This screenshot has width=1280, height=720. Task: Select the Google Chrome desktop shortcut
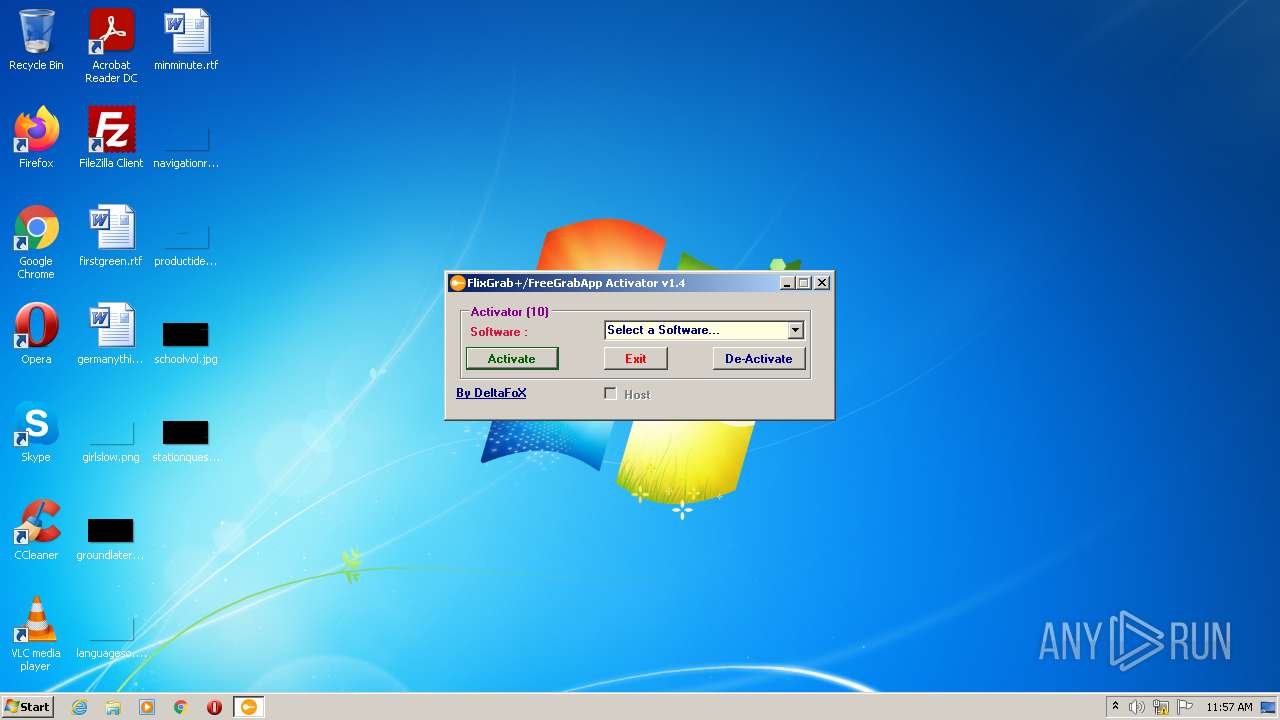tap(36, 242)
